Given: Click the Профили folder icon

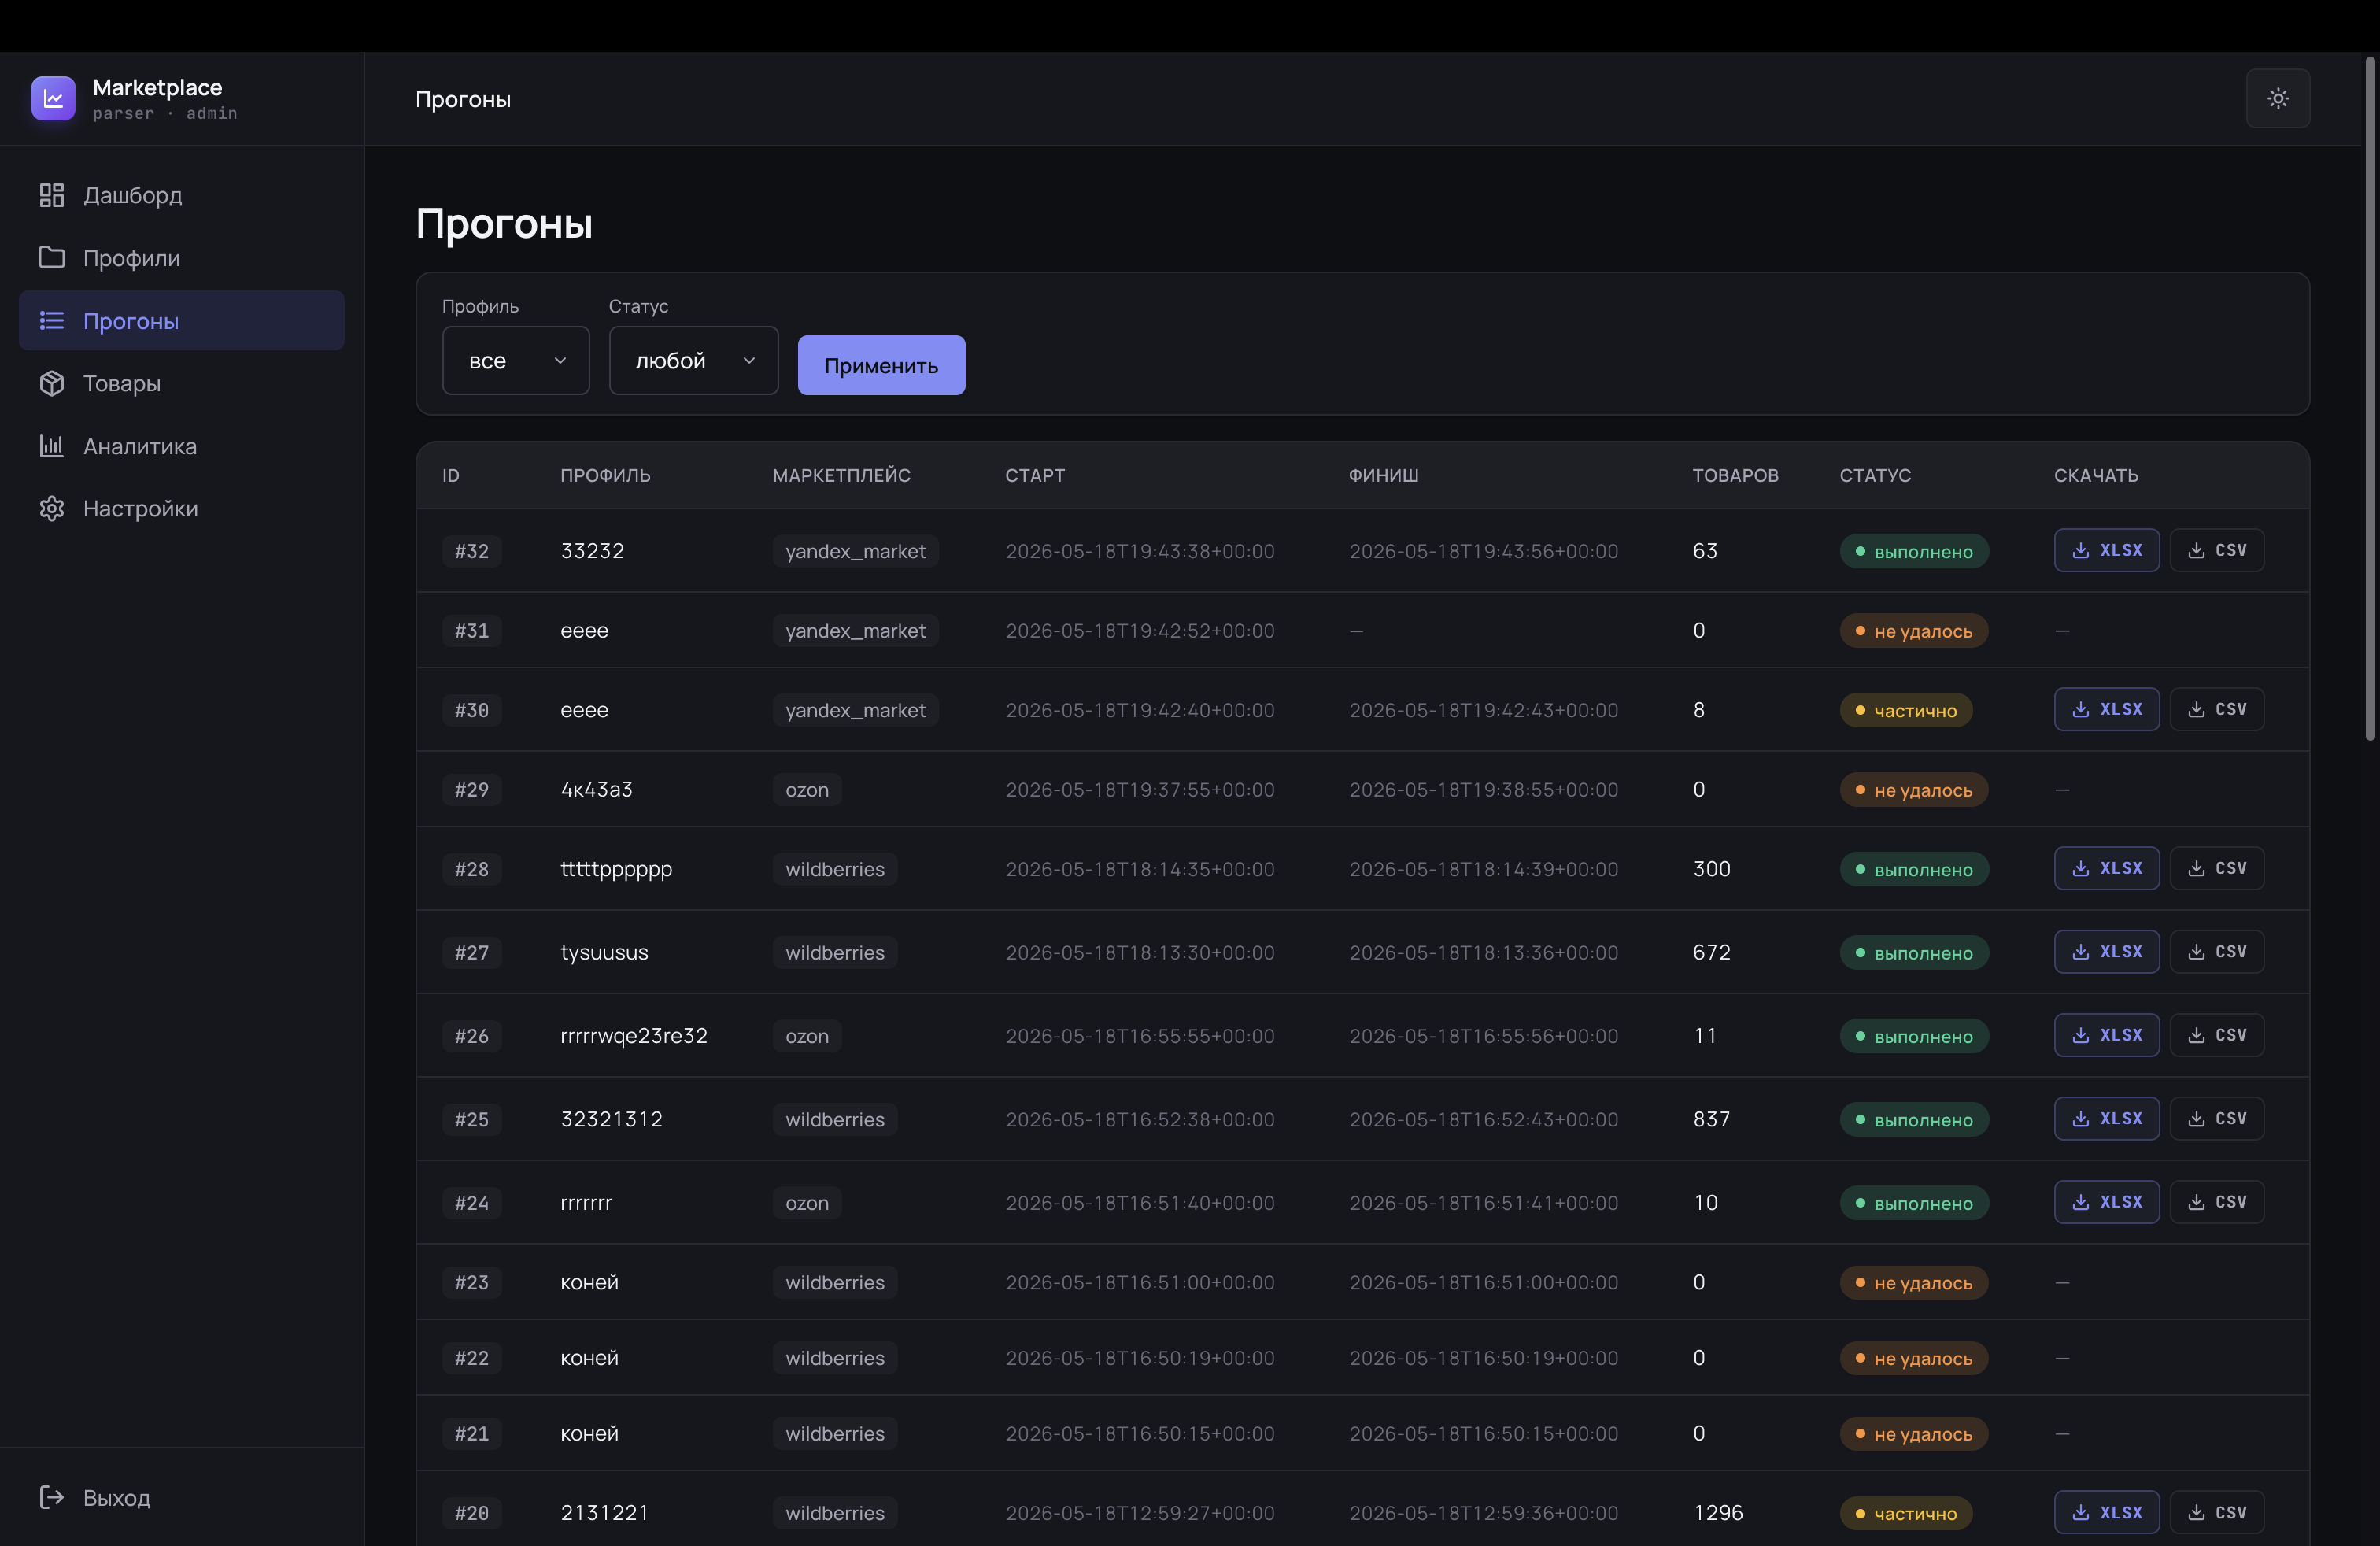Looking at the screenshot, I should (x=52, y=257).
